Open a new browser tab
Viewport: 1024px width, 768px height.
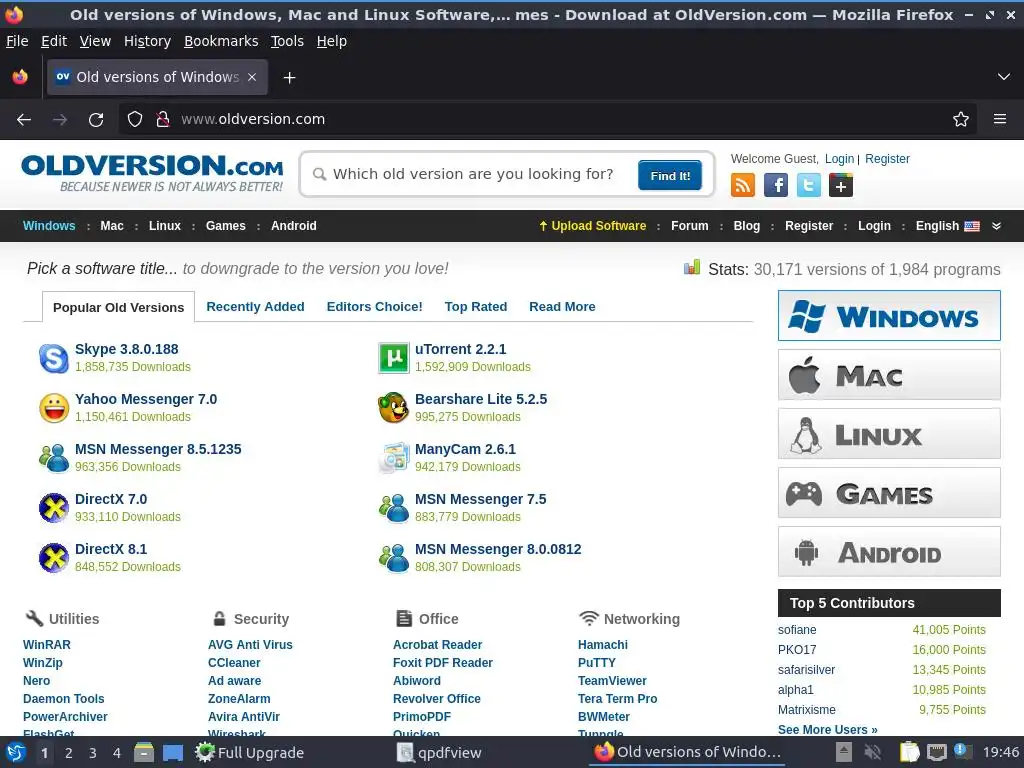[x=289, y=78]
